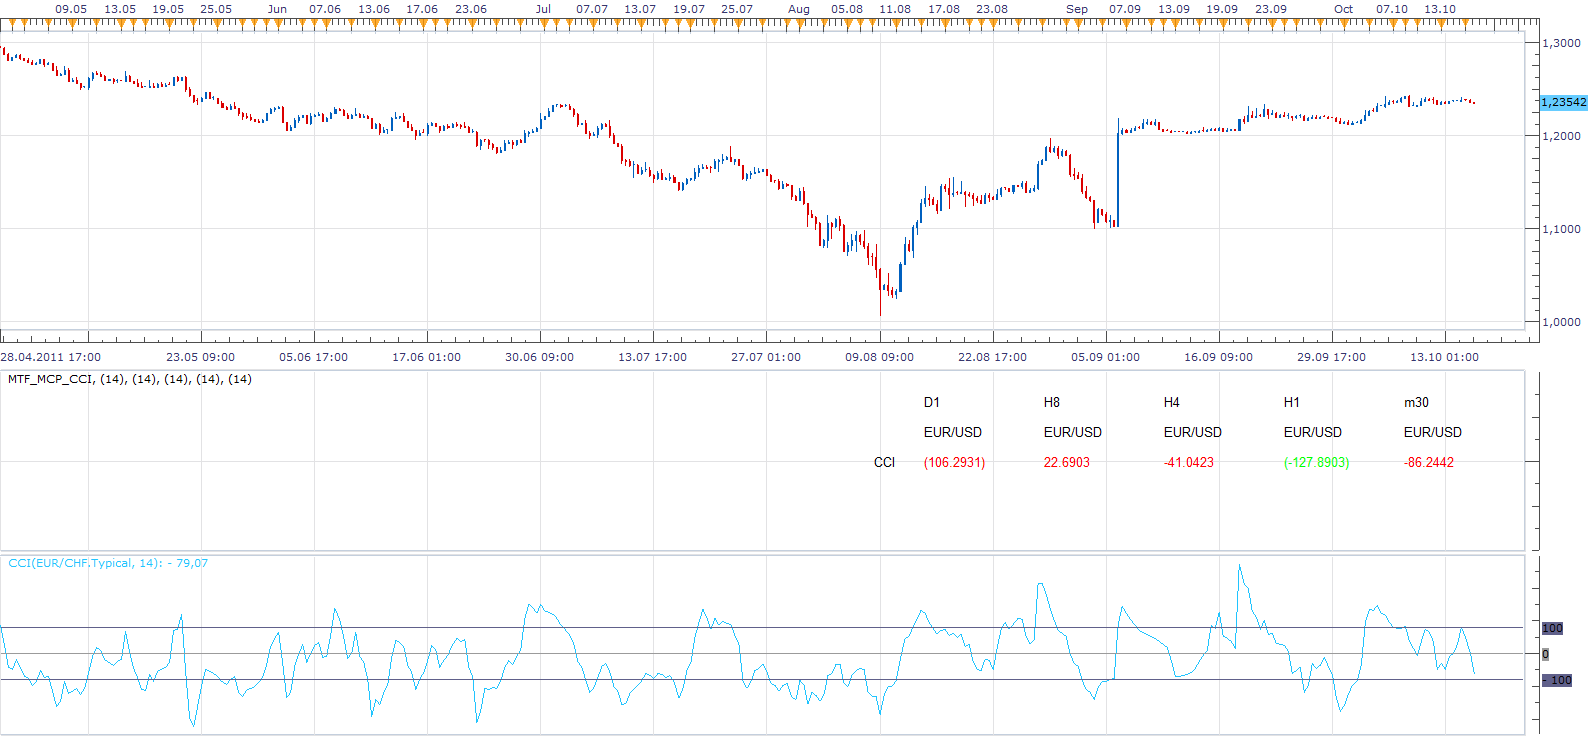The height and width of the screenshot is (736, 1596).
Task: Click EUR/USD under the H1 column
Action: click(1313, 432)
